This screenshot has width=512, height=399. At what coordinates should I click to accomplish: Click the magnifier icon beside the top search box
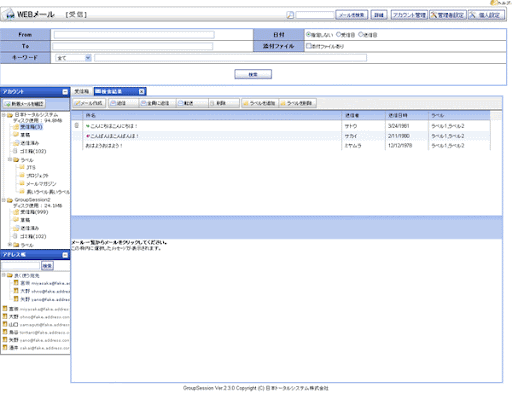pyautogui.click(x=290, y=15)
